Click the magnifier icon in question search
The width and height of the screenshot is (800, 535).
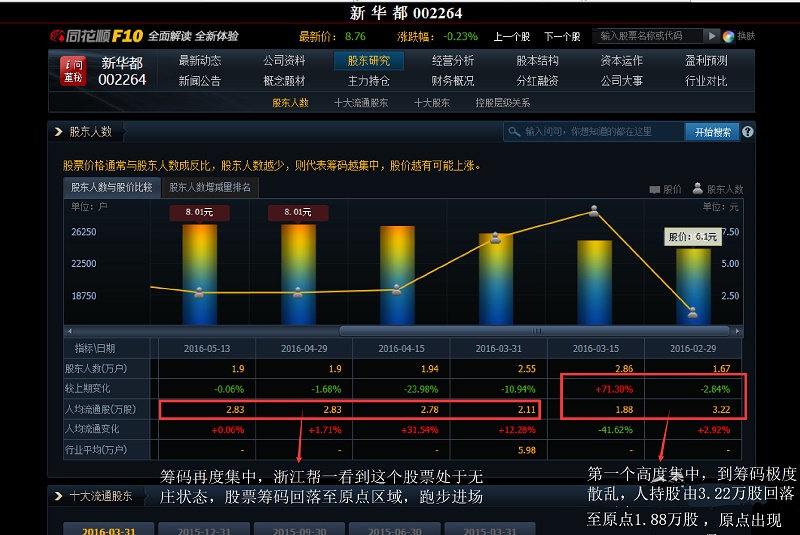[514, 132]
